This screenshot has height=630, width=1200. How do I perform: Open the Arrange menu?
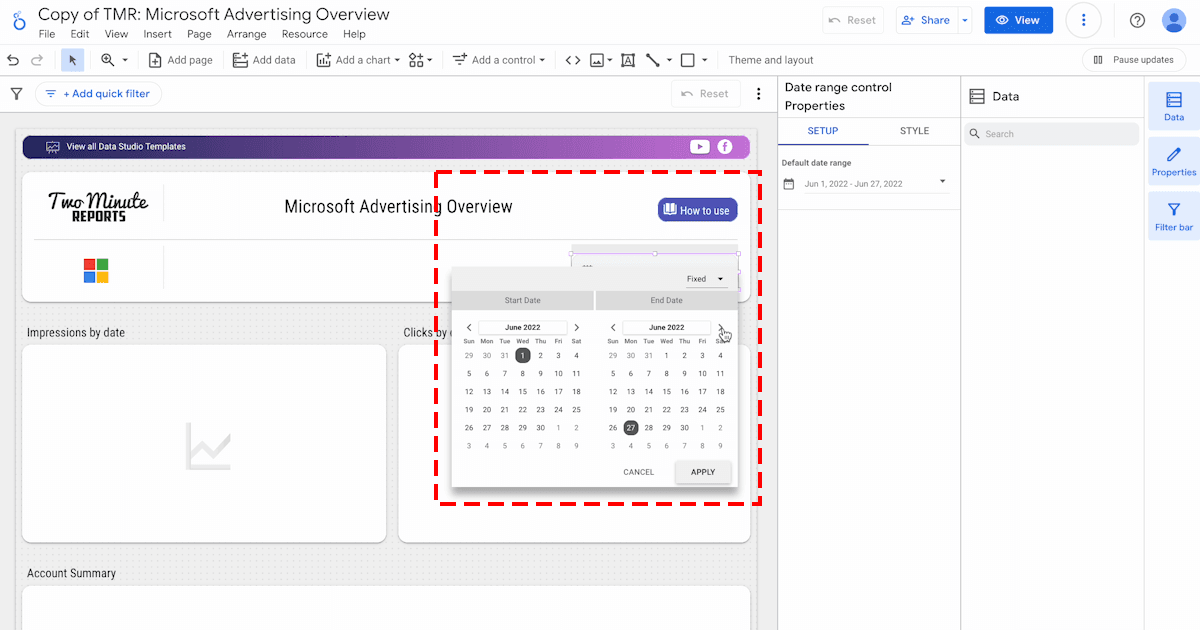[x=246, y=34]
